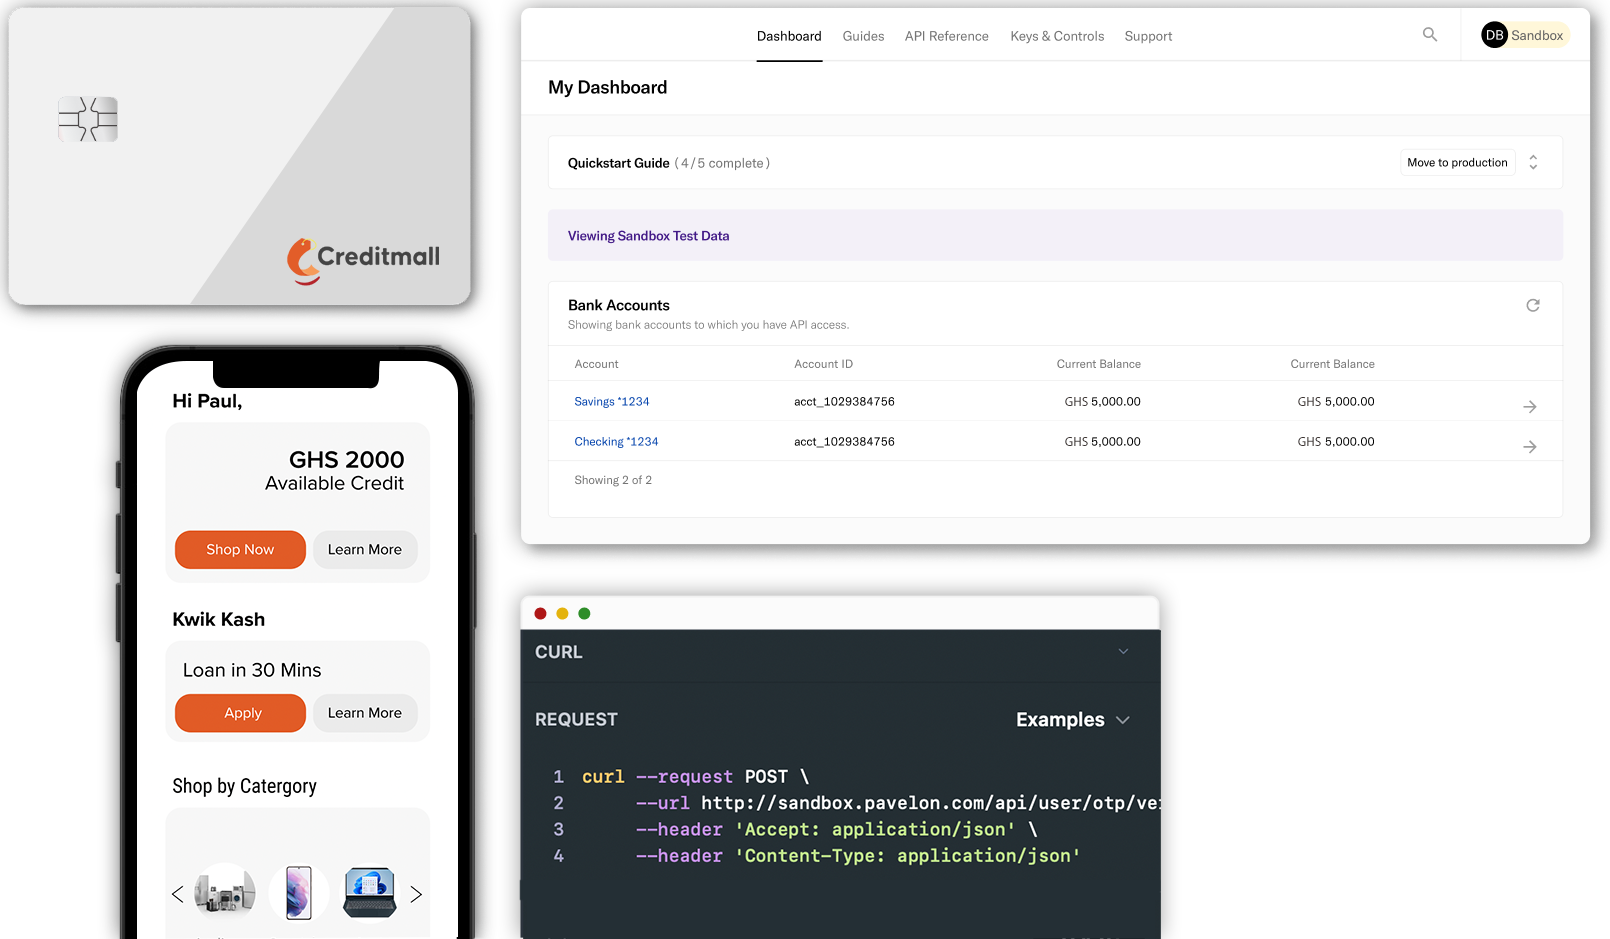Click the Bank Accounts section title
This screenshot has width=1610, height=939.
pyautogui.click(x=619, y=305)
